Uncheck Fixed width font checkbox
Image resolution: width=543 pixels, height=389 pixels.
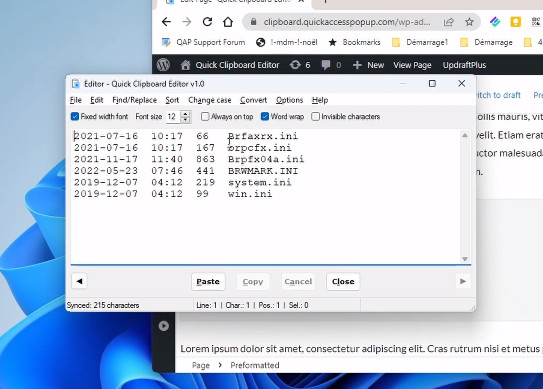pyautogui.click(x=75, y=116)
